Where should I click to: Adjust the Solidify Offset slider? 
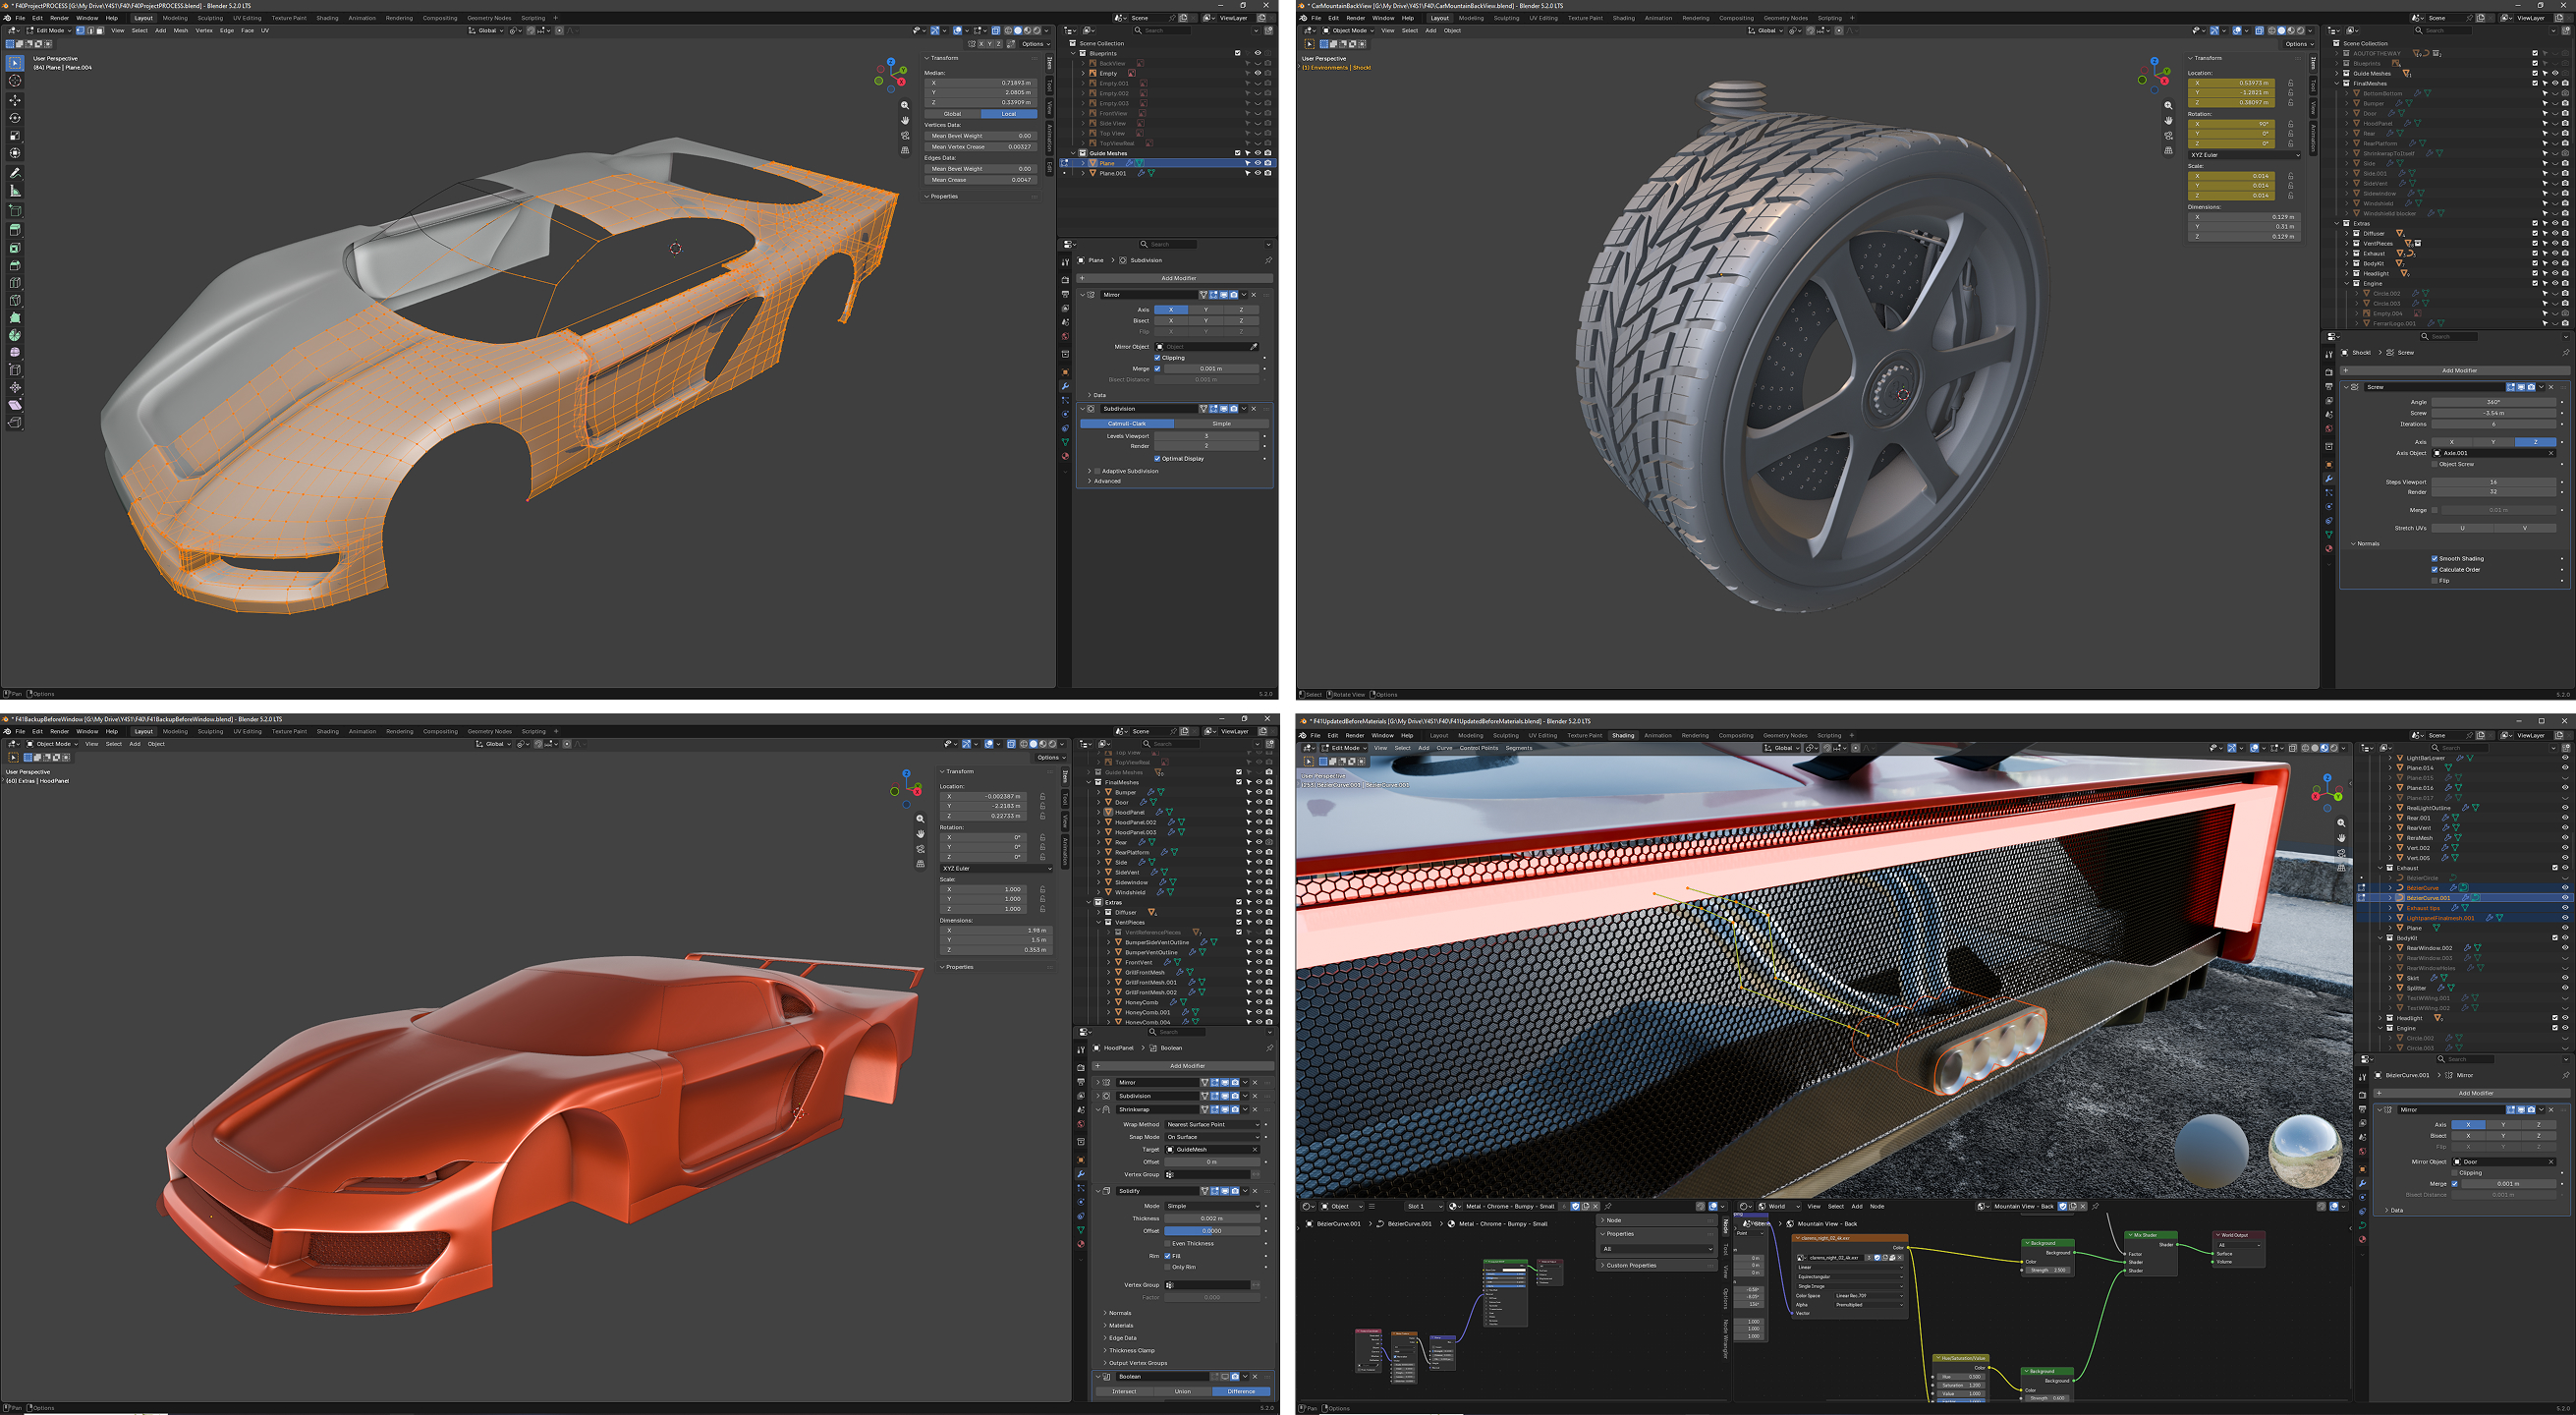point(1212,1231)
